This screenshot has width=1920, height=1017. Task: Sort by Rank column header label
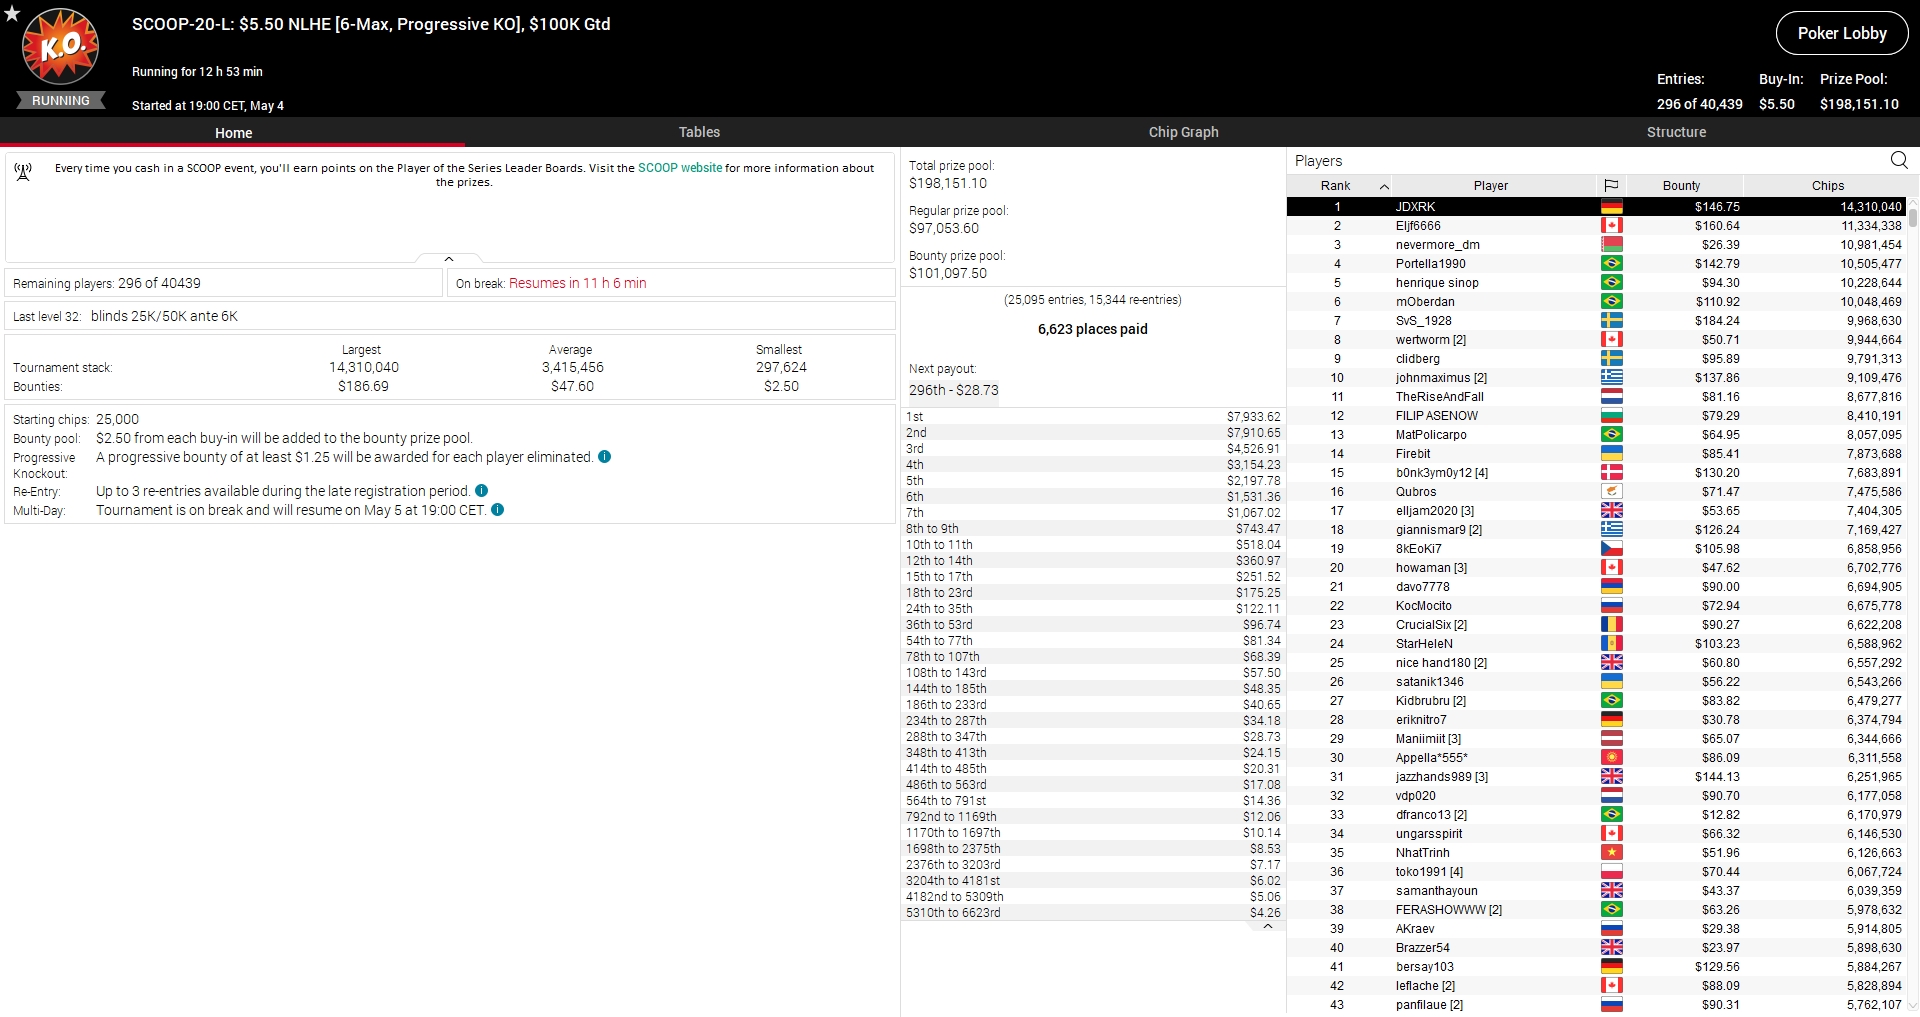[1335, 186]
